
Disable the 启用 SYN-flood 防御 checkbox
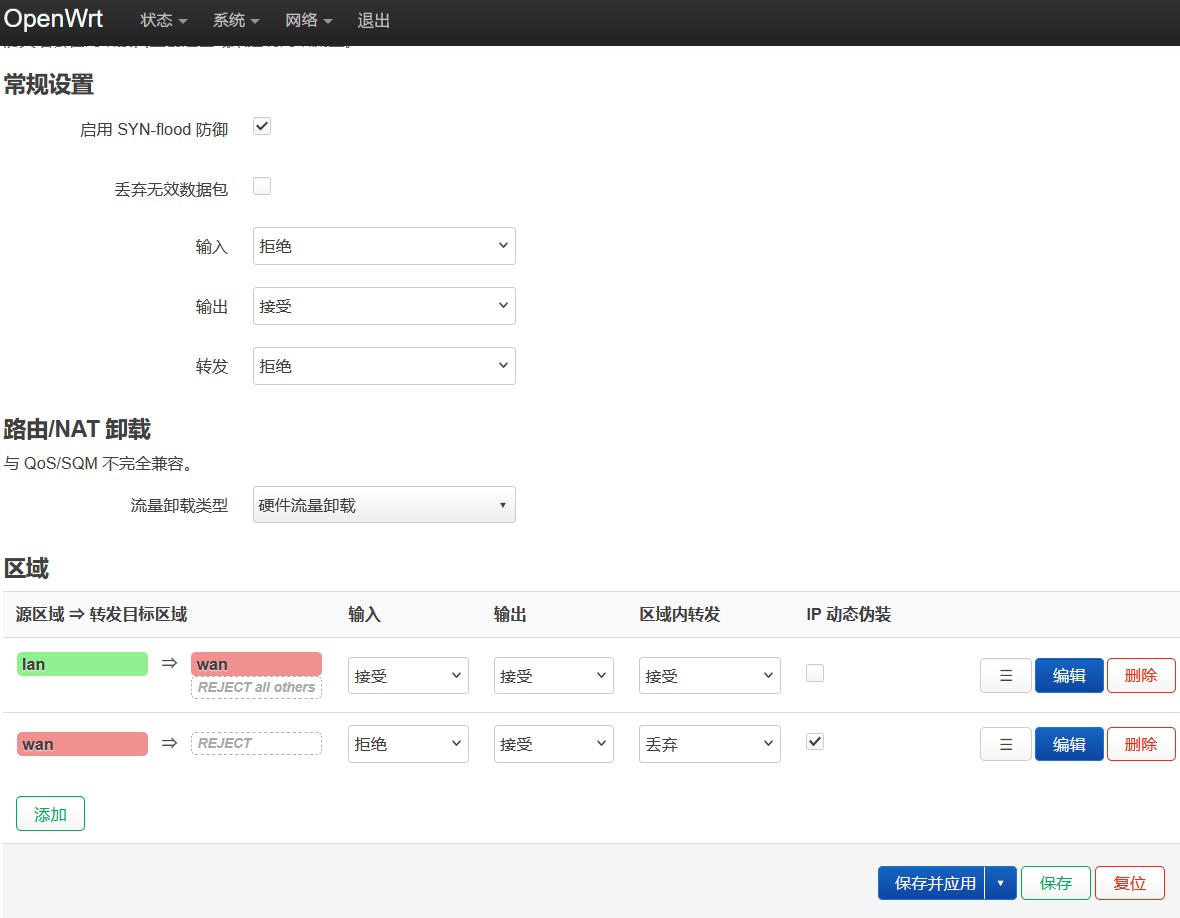[x=262, y=127]
